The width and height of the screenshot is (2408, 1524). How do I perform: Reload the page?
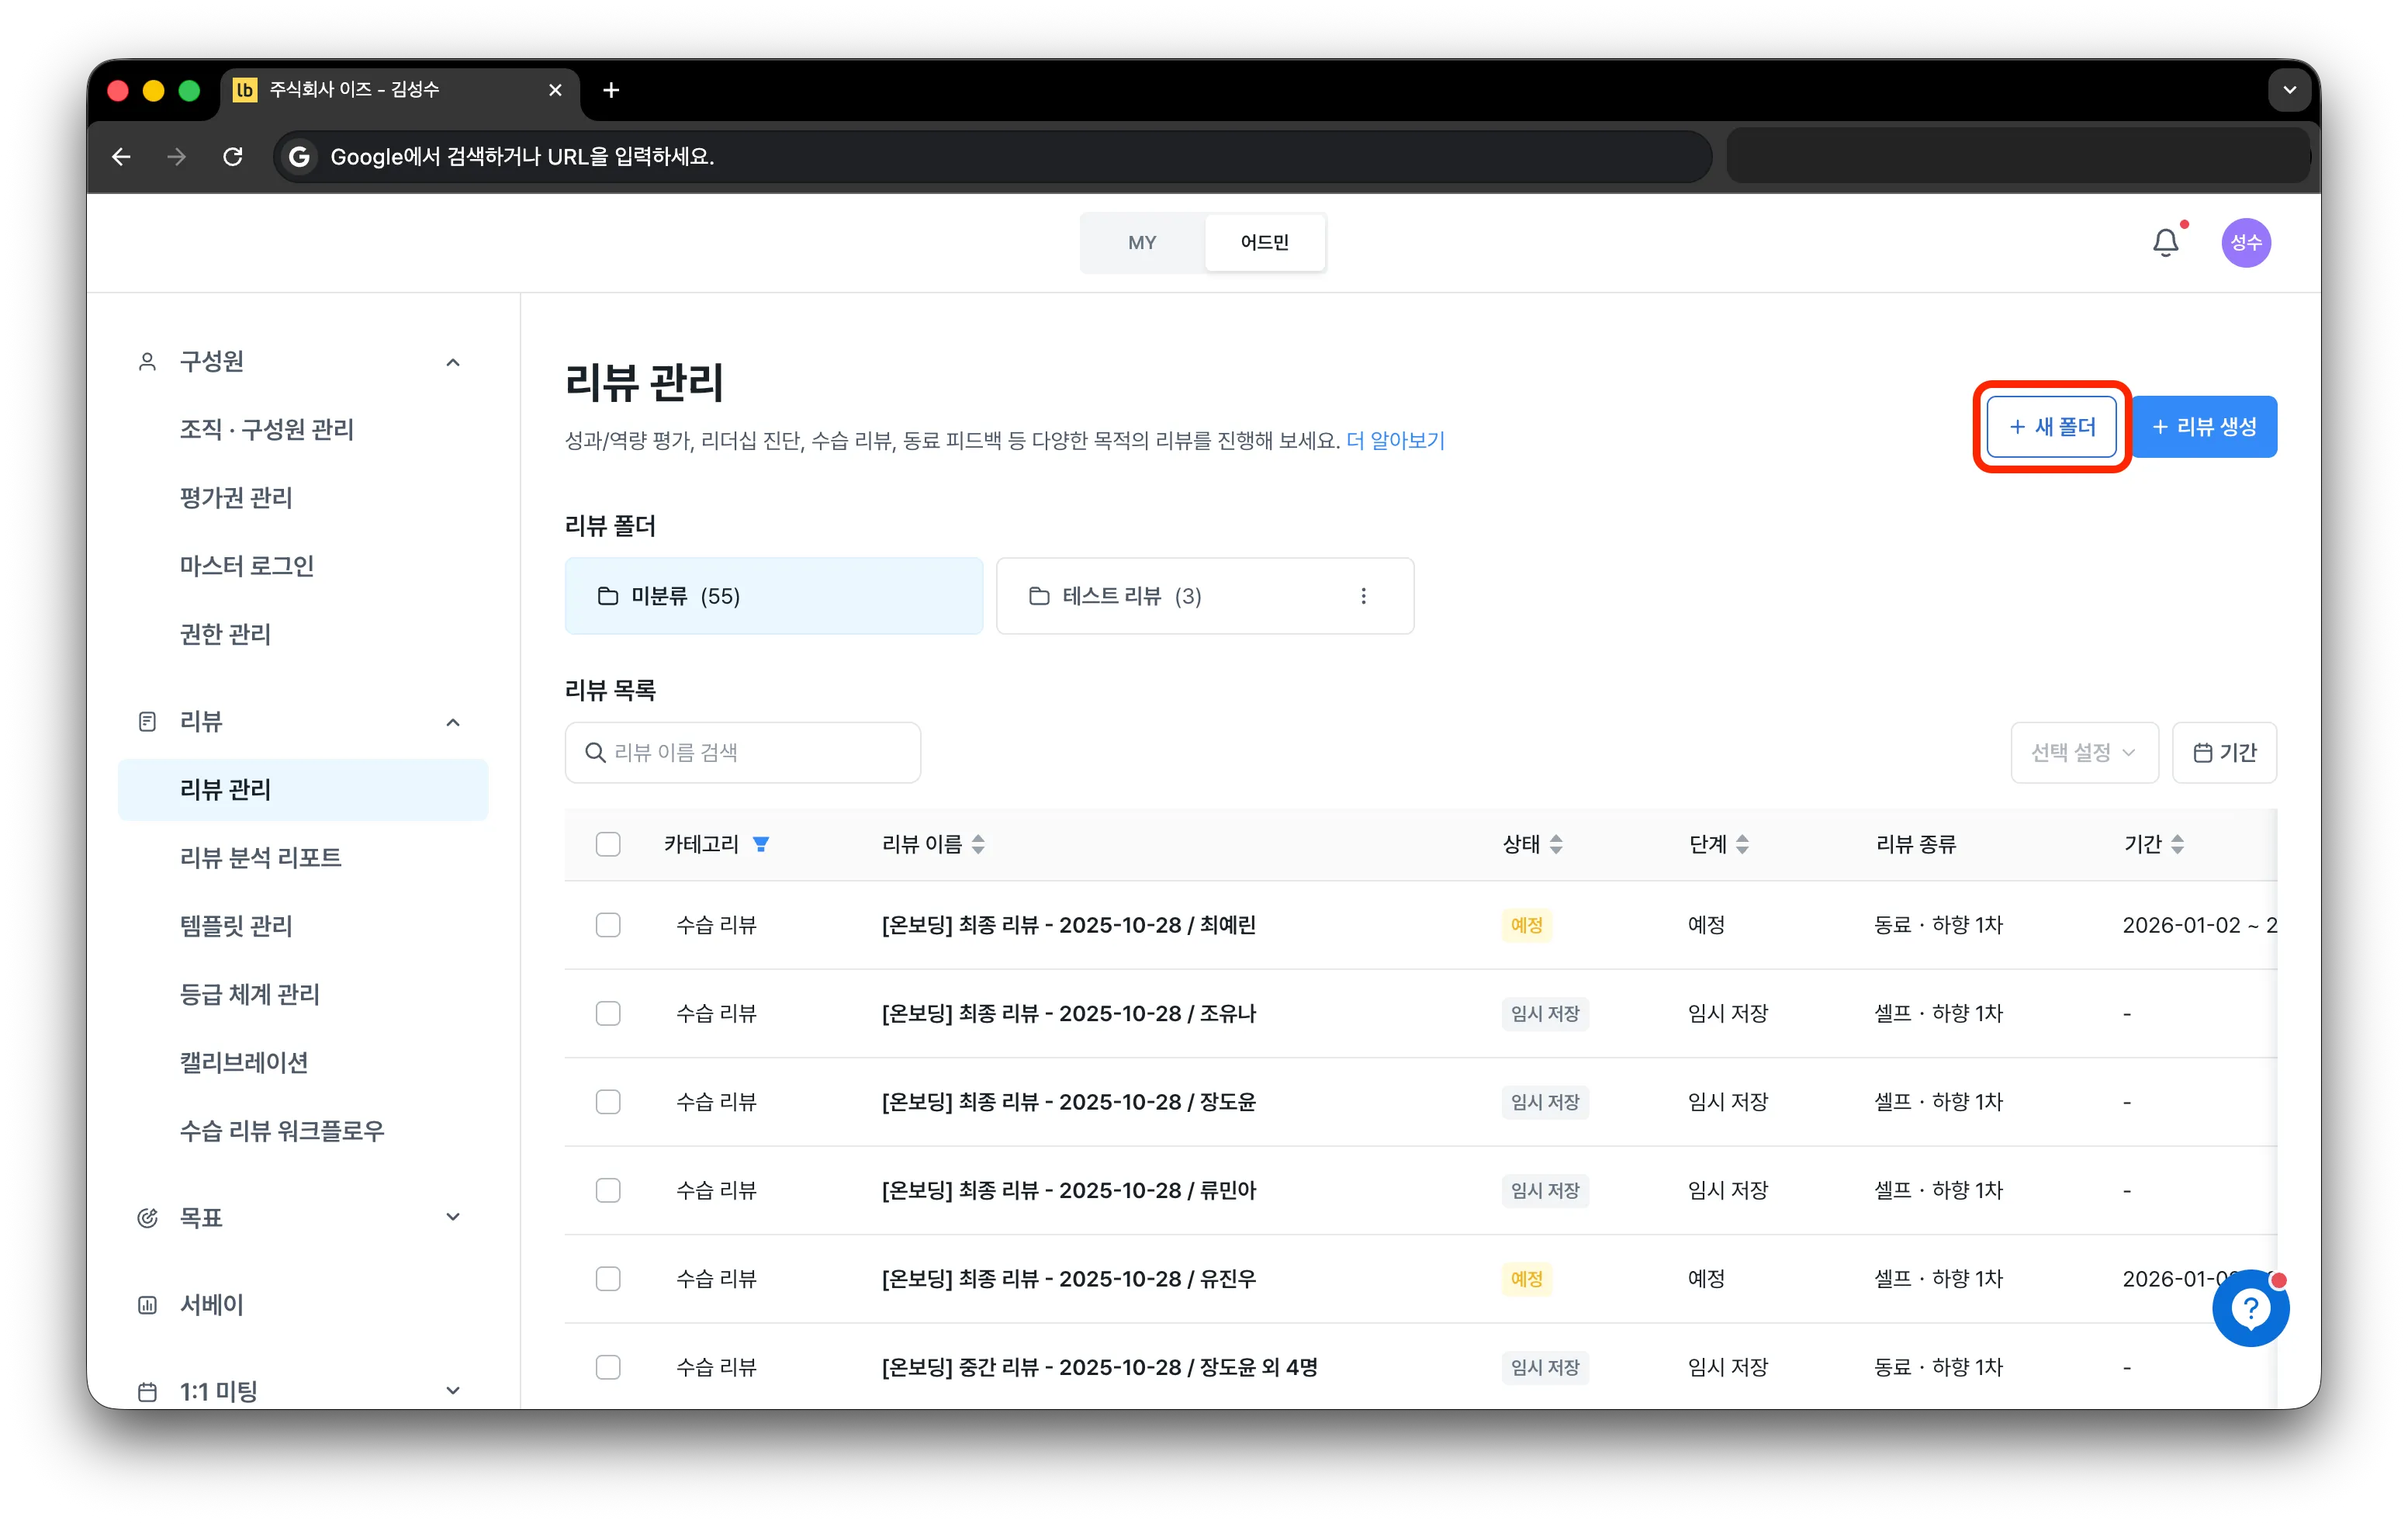click(x=233, y=157)
